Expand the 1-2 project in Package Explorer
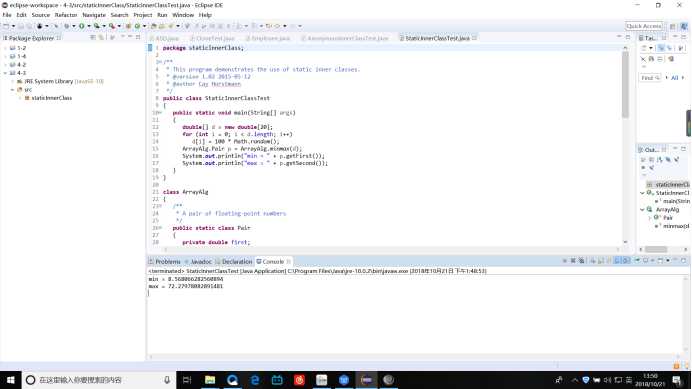Screen dimensions: 692x389 coord(5,48)
